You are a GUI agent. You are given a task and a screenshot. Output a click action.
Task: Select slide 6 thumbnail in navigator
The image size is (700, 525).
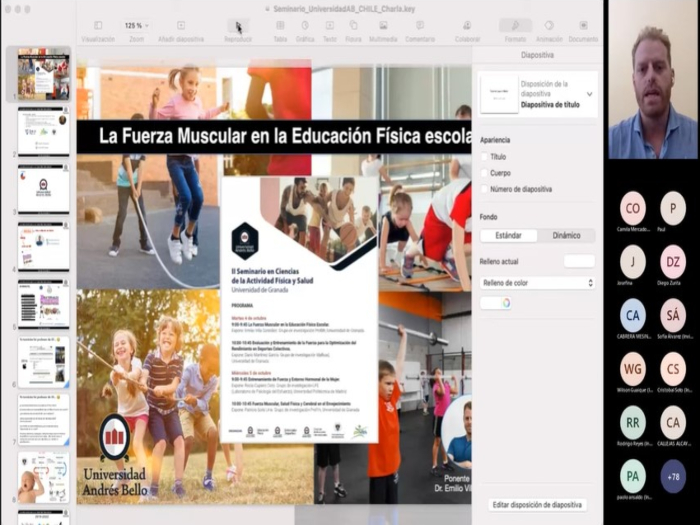(44, 361)
